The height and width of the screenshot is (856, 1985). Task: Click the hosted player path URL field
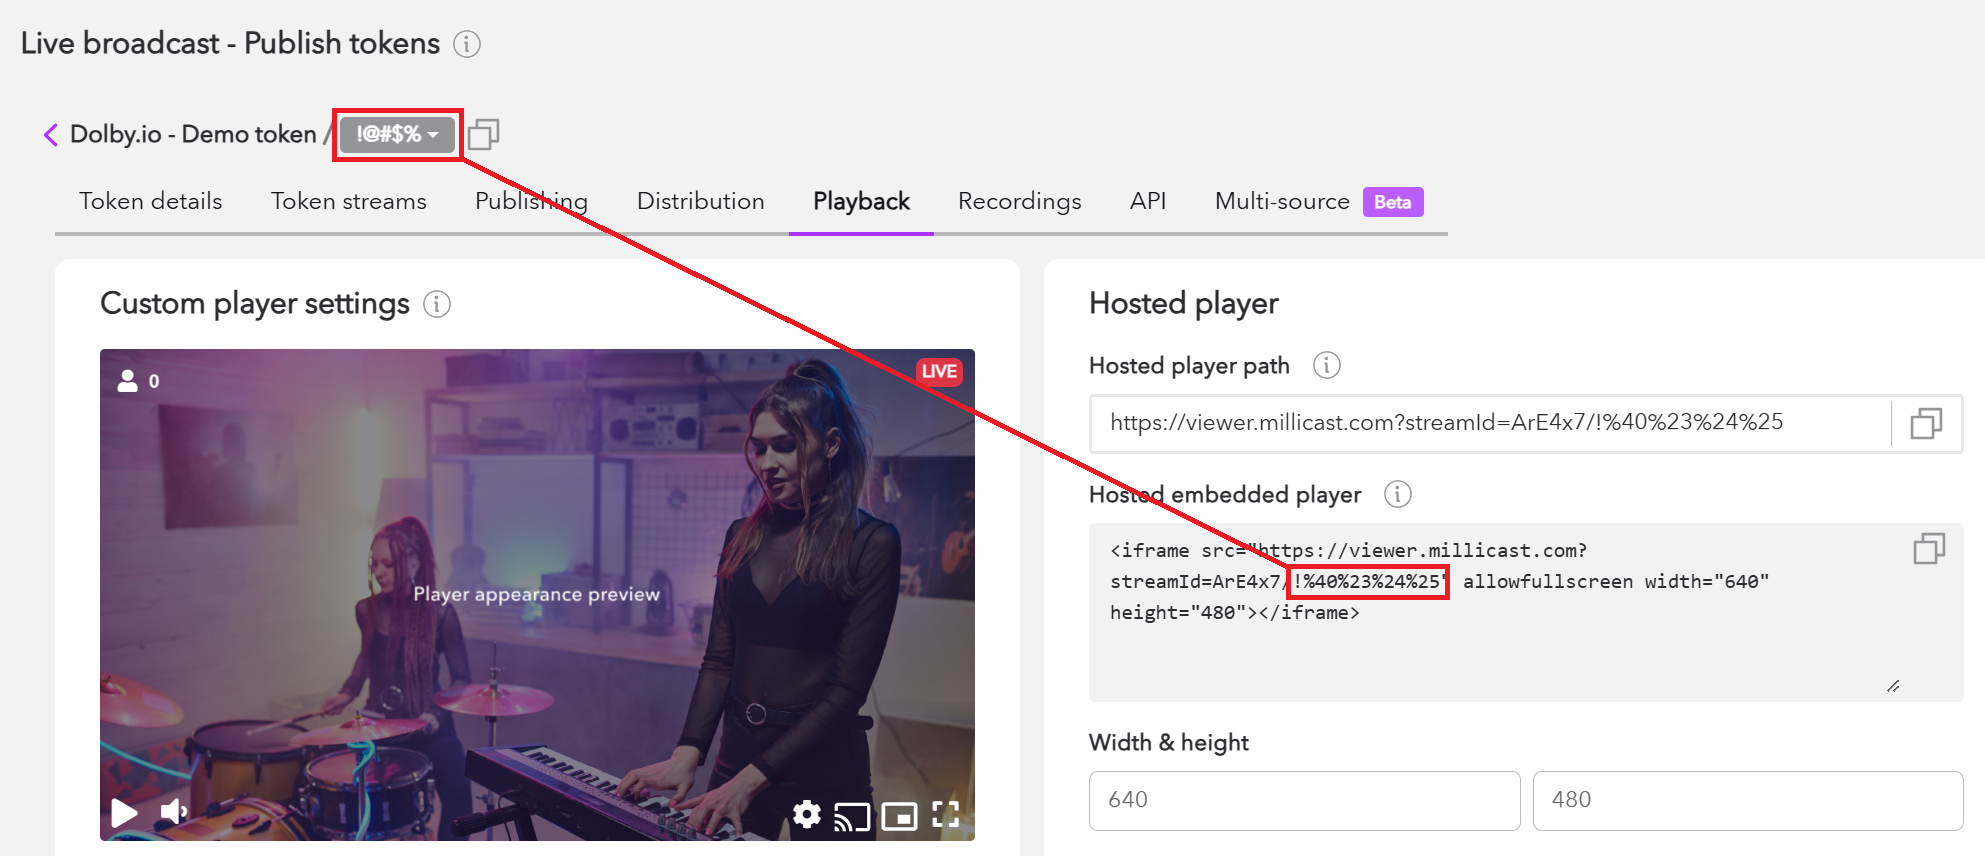[x=1490, y=423]
